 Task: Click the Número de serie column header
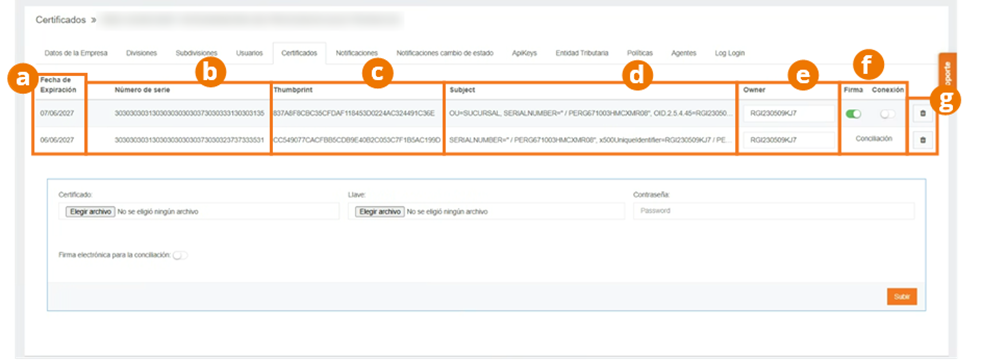pos(142,90)
